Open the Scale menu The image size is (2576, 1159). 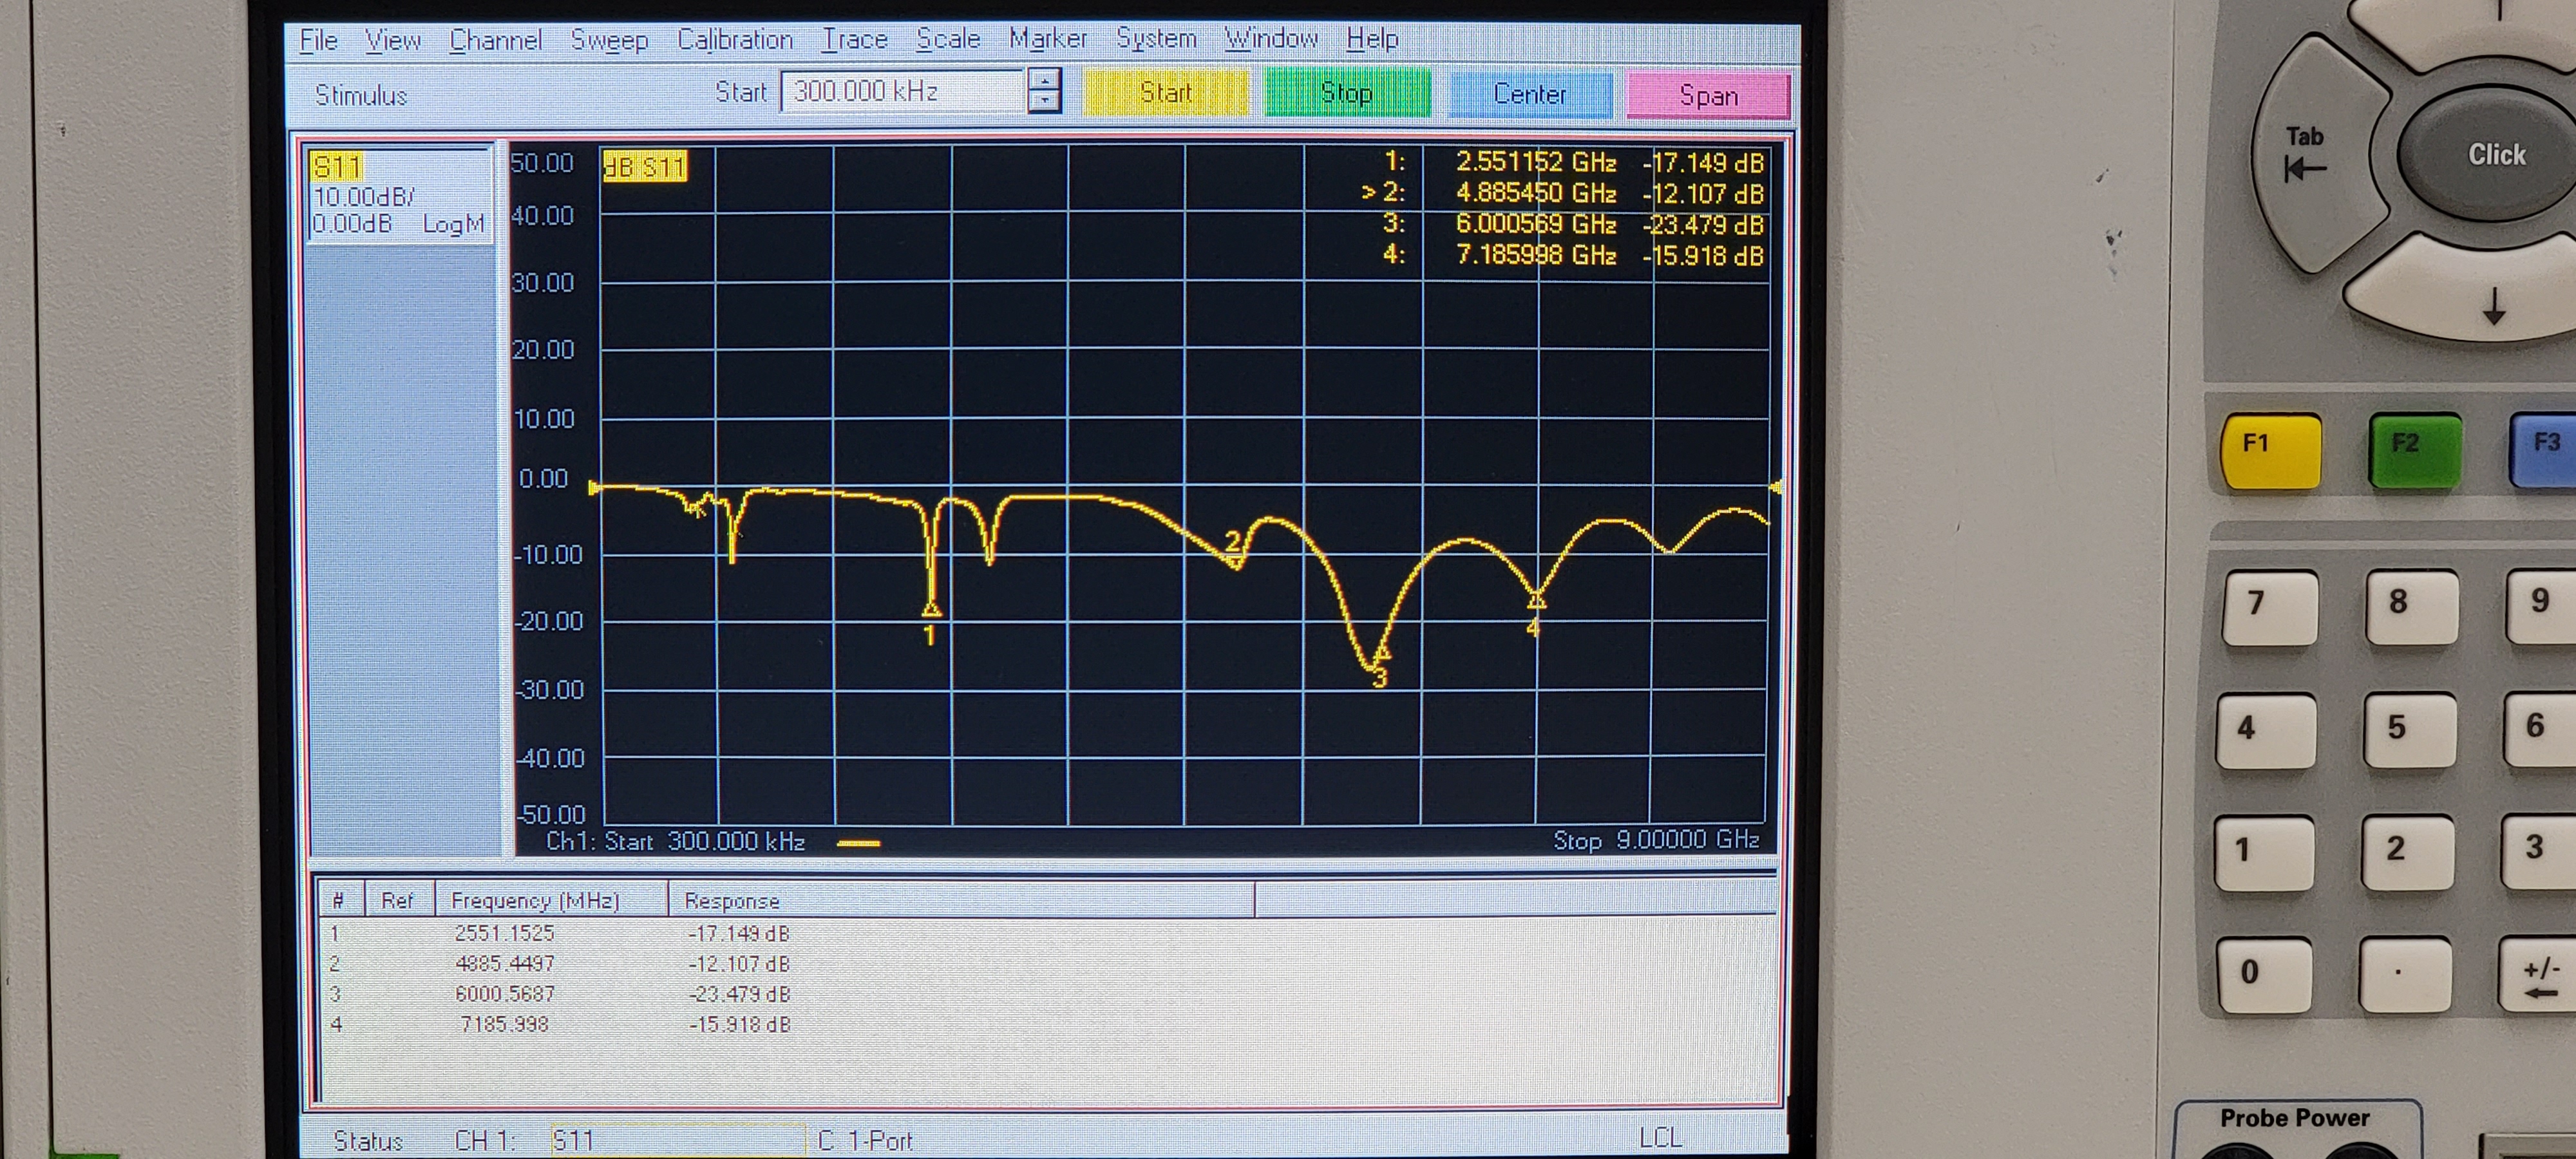pyautogui.click(x=947, y=39)
